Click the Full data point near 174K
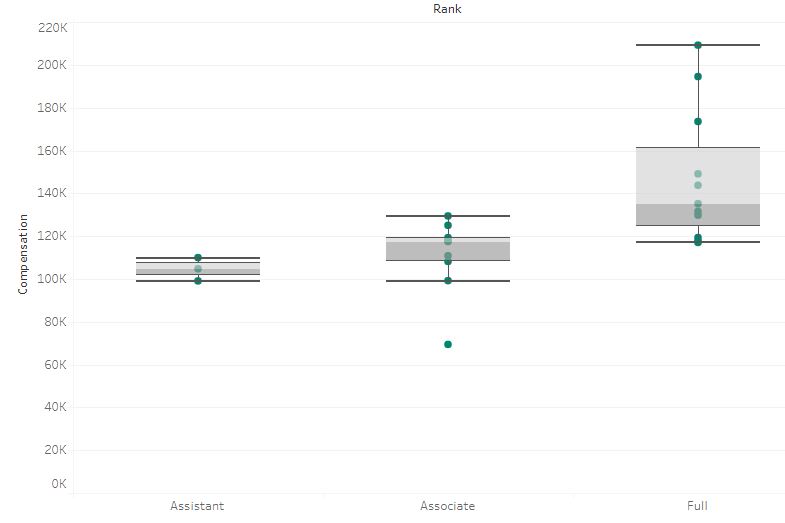785x523 pixels. pyautogui.click(x=698, y=121)
